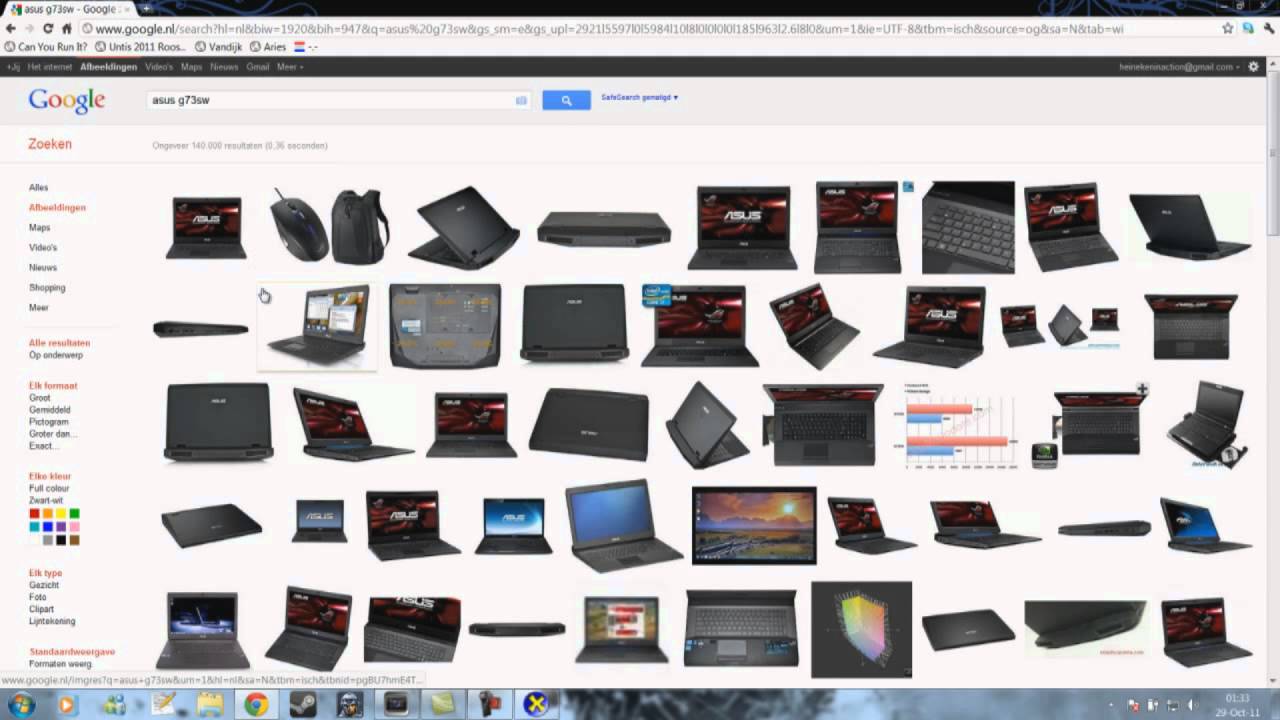The image size is (1280, 720).
Task: Go back using browser back arrow
Action: (10, 29)
